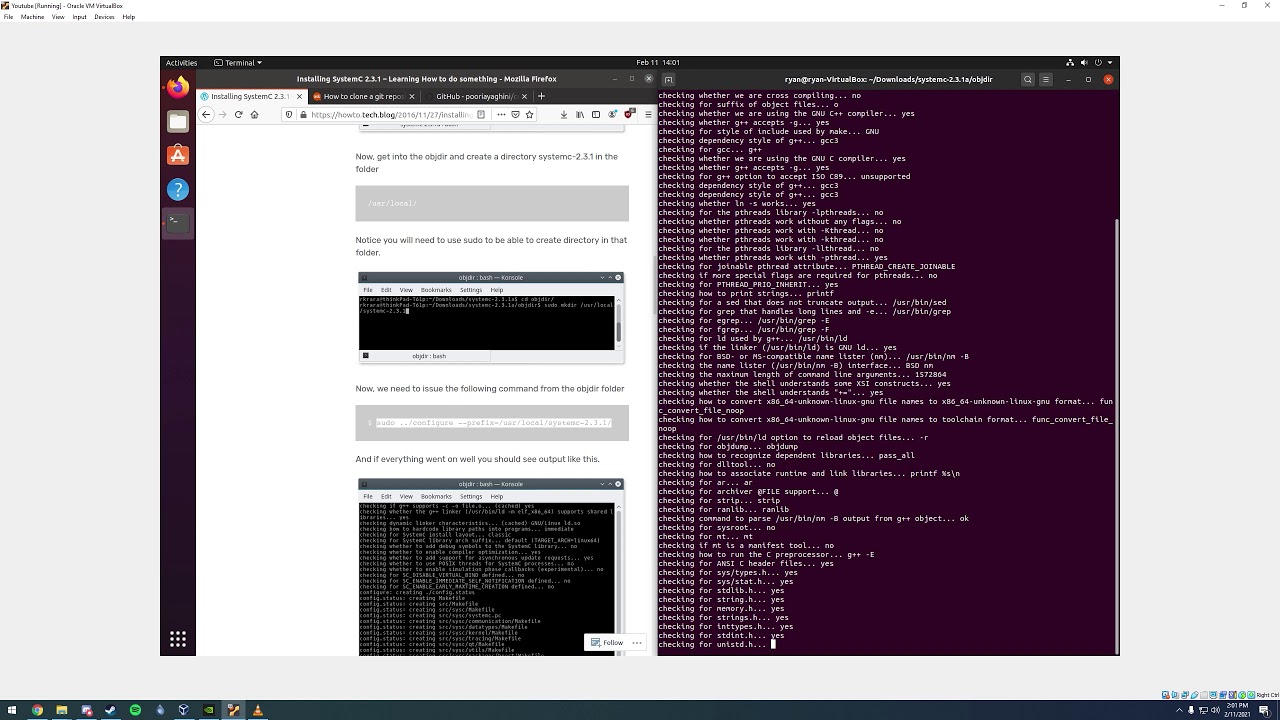Save page to Pocket in Firefox

tap(515, 114)
